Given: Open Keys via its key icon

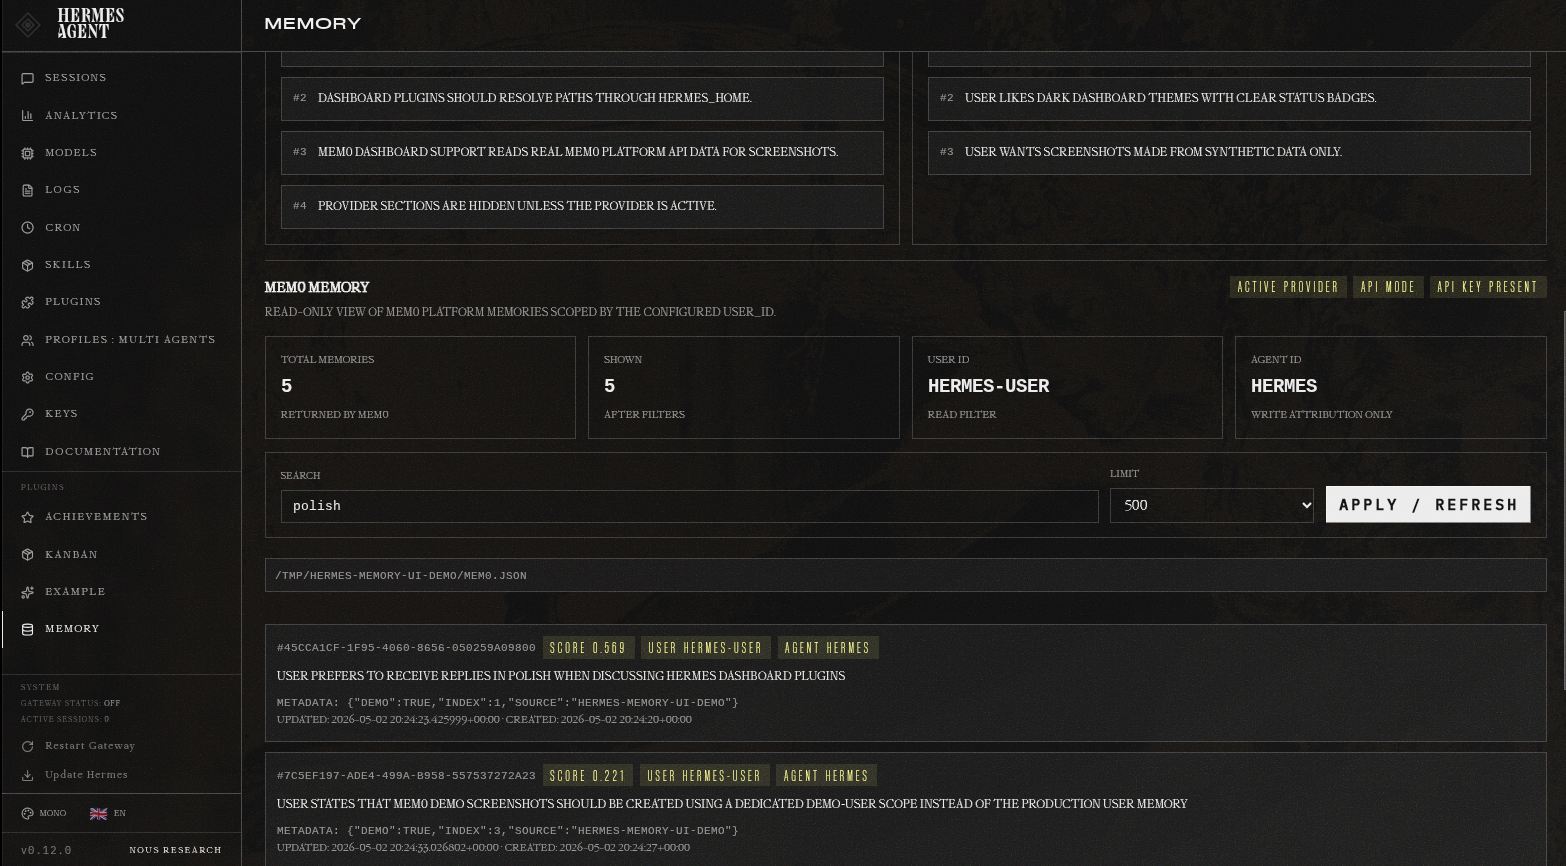Looking at the screenshot, I should tap(27, 414).
